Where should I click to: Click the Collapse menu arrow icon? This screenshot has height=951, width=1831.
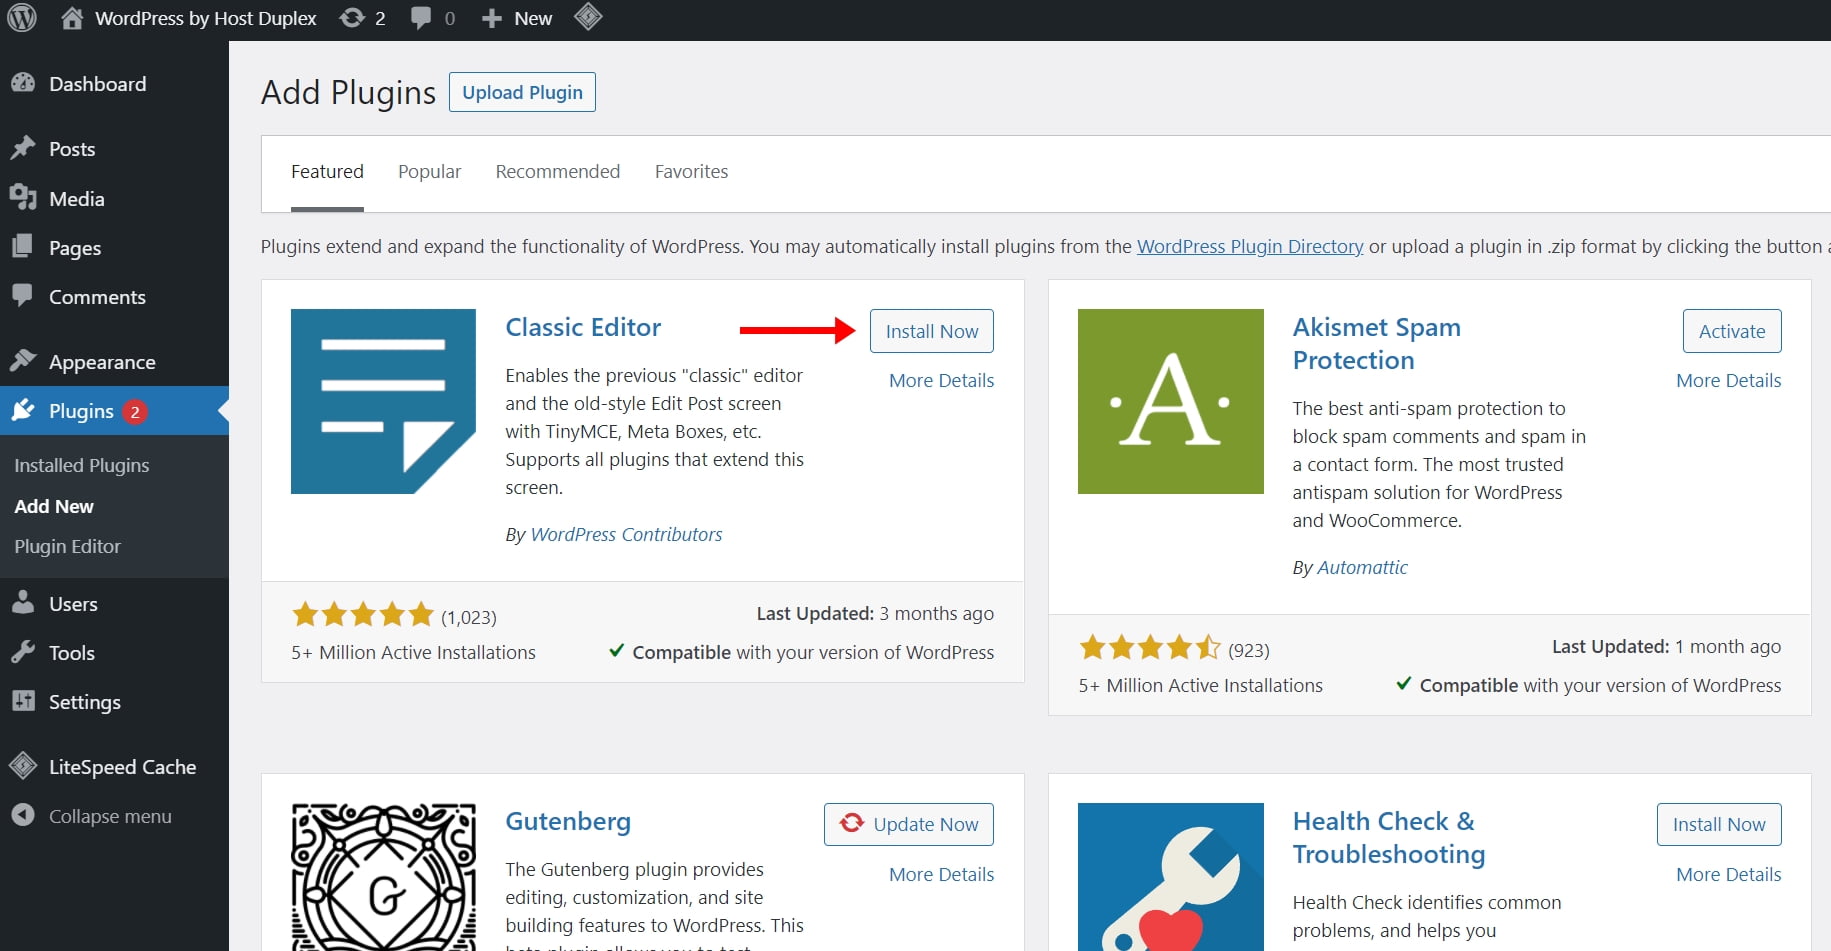pyautogui.click(x=23, y=815)
